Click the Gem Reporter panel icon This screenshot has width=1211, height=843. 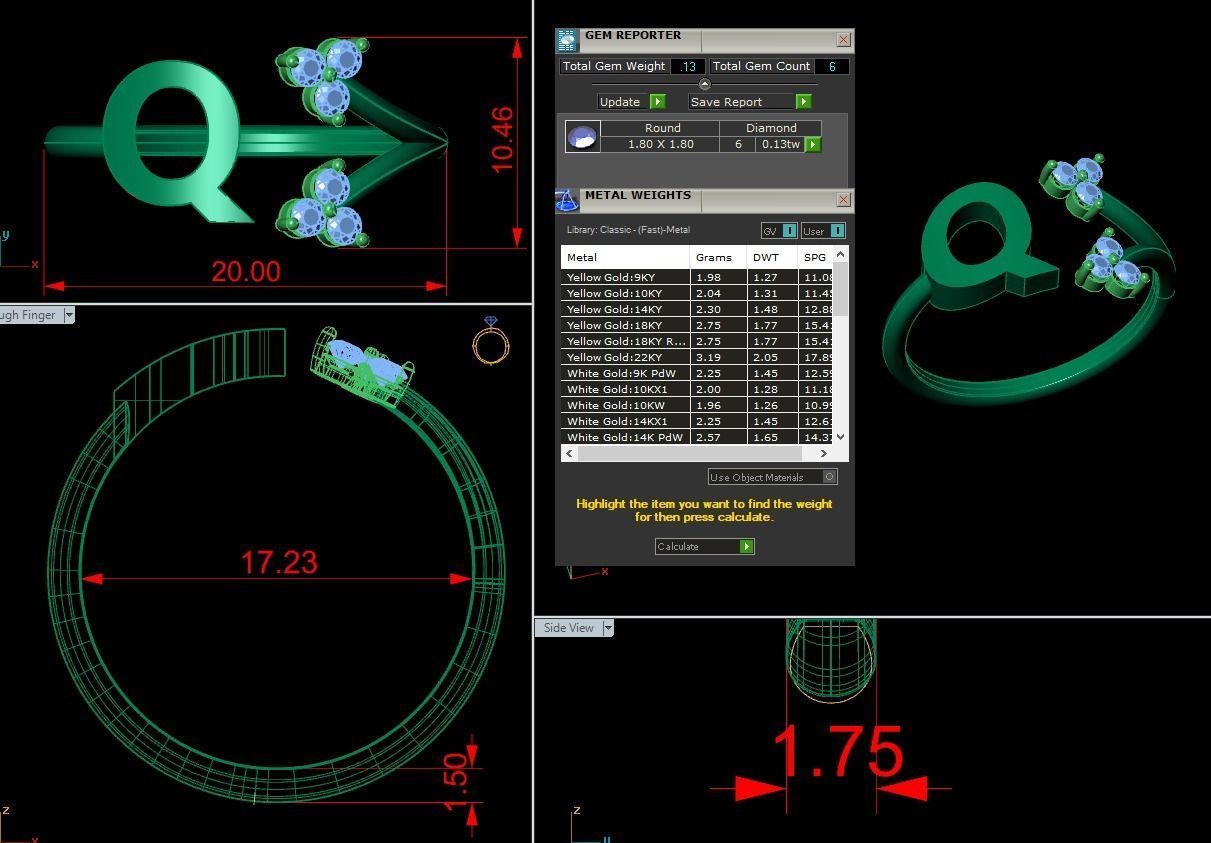(x=567, y=40)
